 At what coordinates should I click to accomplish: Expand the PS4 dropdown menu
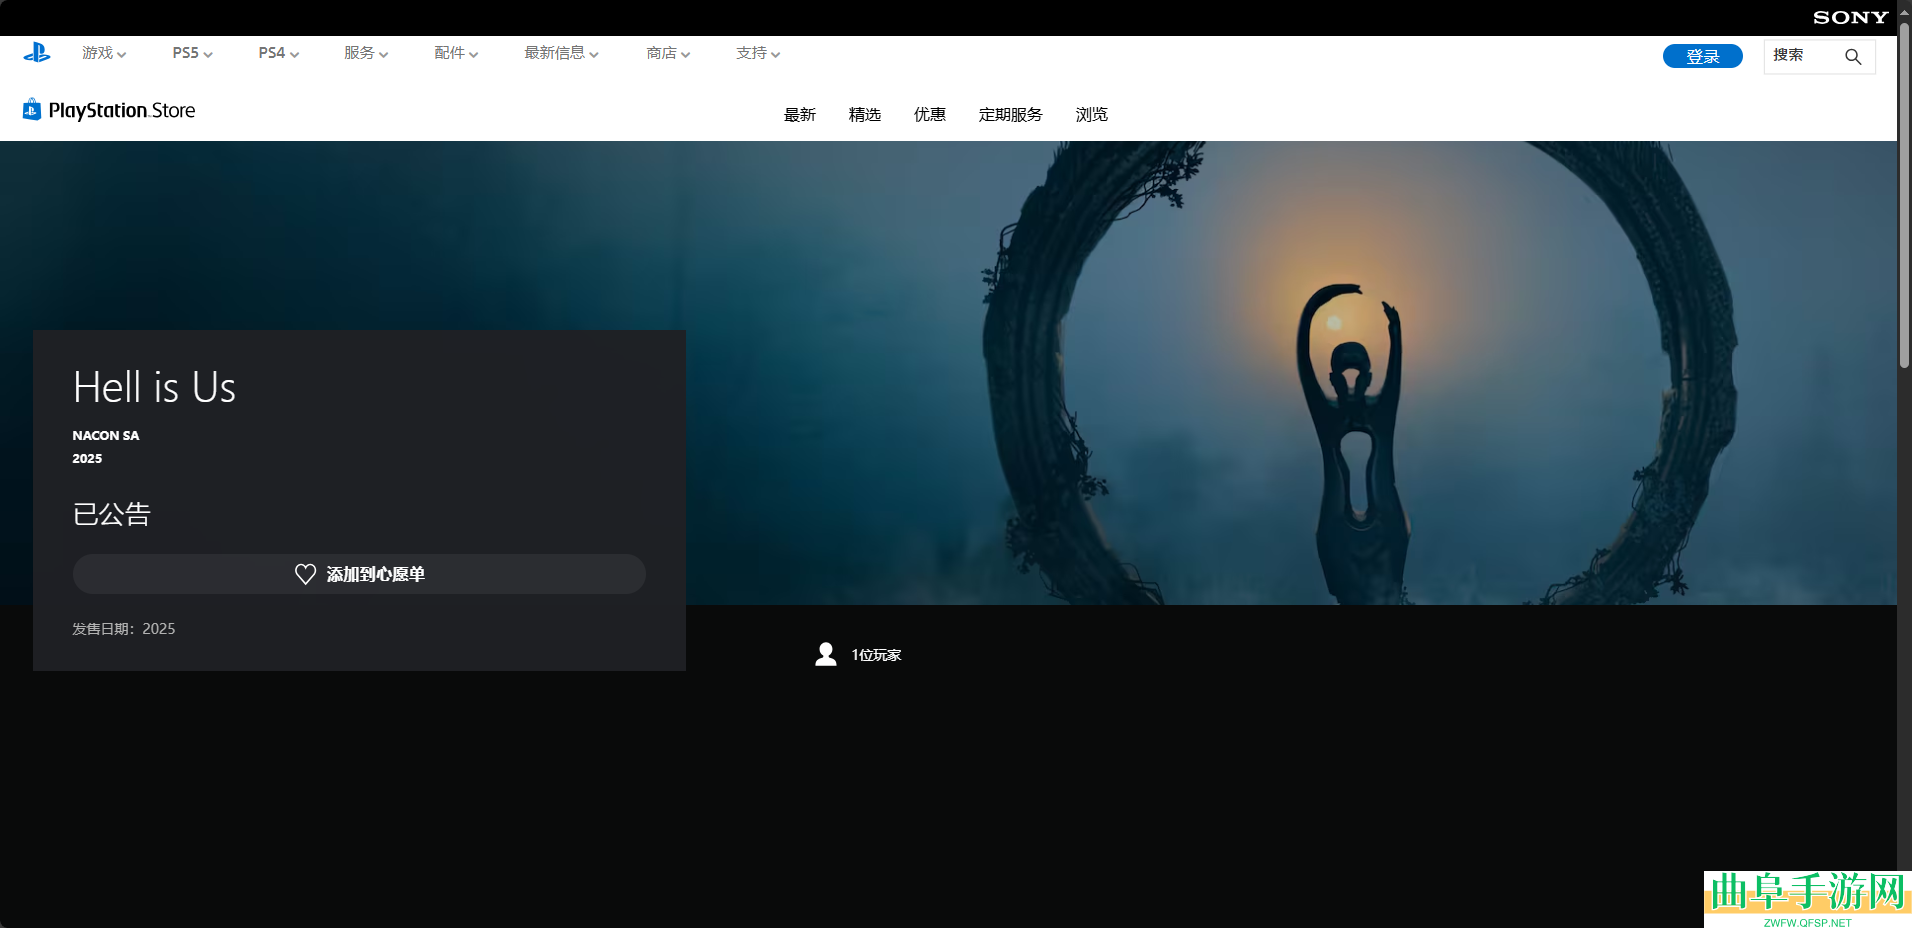(278, 53)
